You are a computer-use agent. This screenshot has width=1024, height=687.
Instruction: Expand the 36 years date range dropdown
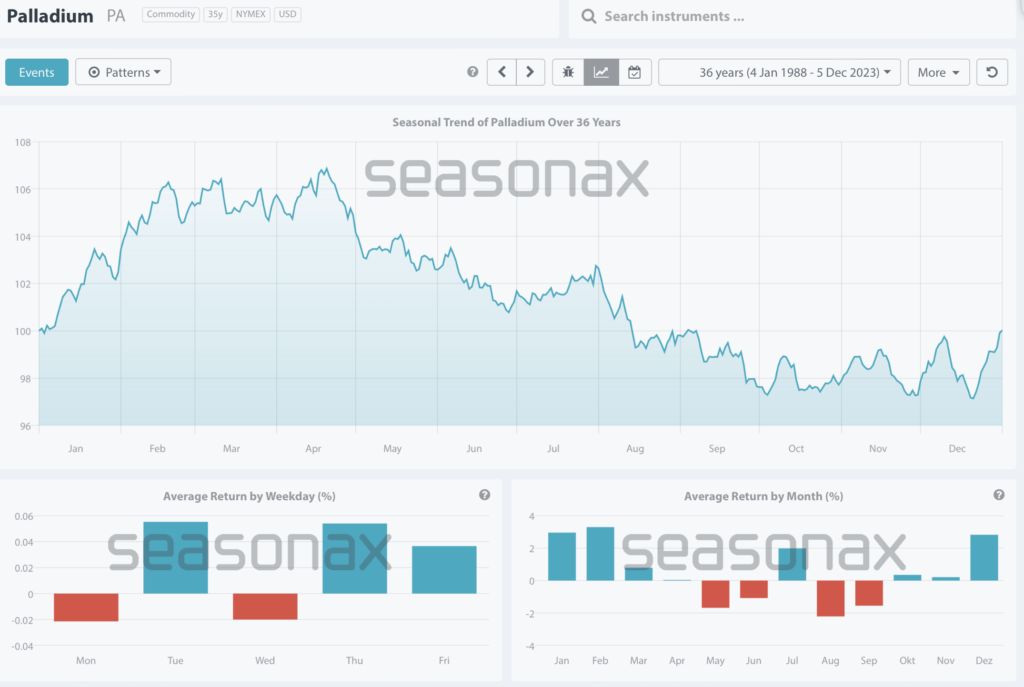coord(779,72)
